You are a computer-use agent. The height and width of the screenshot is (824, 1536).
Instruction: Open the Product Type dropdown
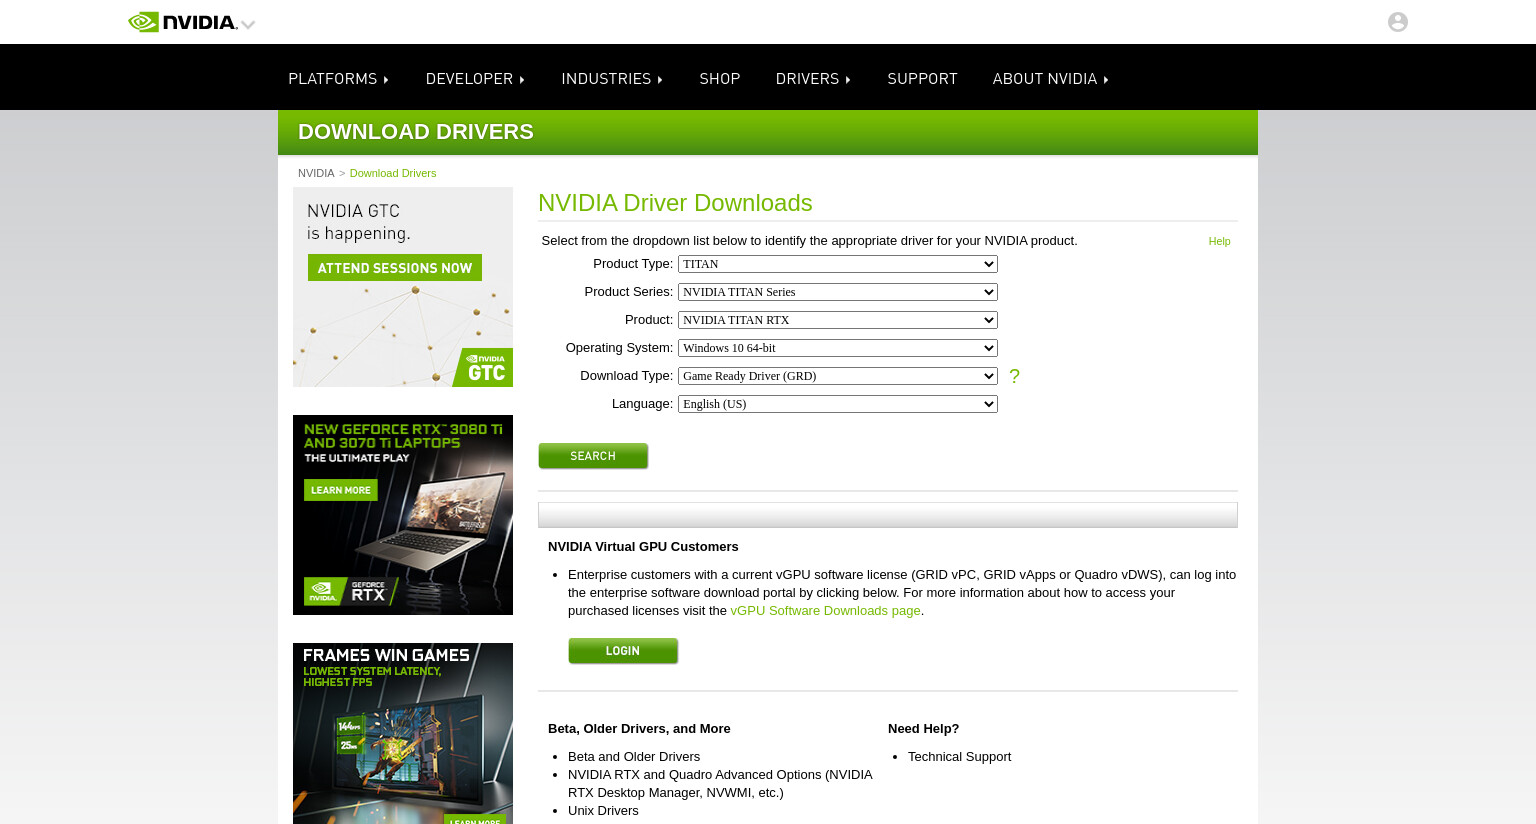pos(838,264)
